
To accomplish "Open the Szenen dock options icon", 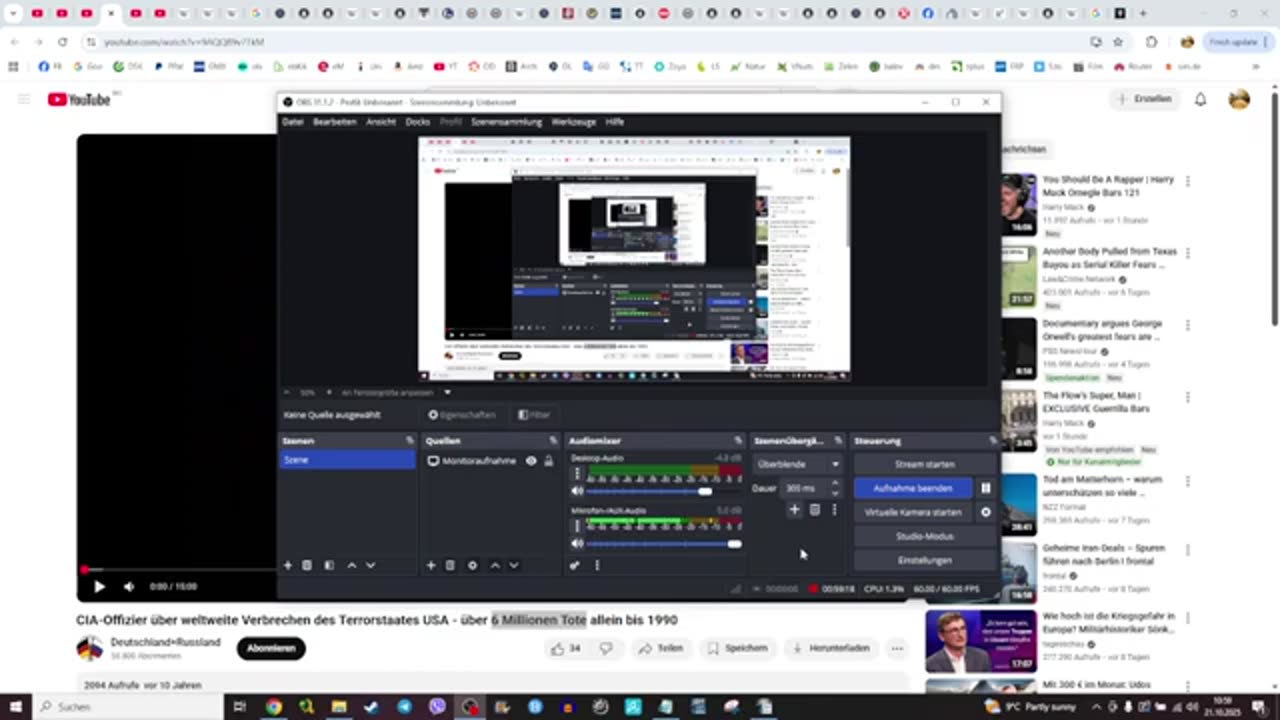I will tap(409, 441).
